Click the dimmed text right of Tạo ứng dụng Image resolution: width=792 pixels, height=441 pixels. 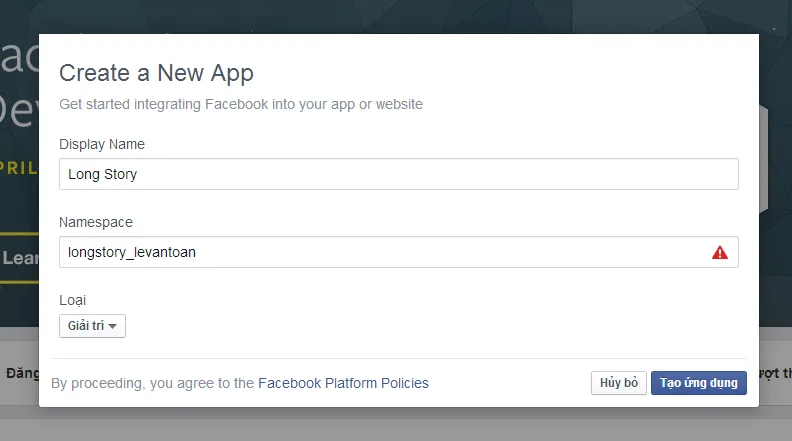tap(774, 373)
